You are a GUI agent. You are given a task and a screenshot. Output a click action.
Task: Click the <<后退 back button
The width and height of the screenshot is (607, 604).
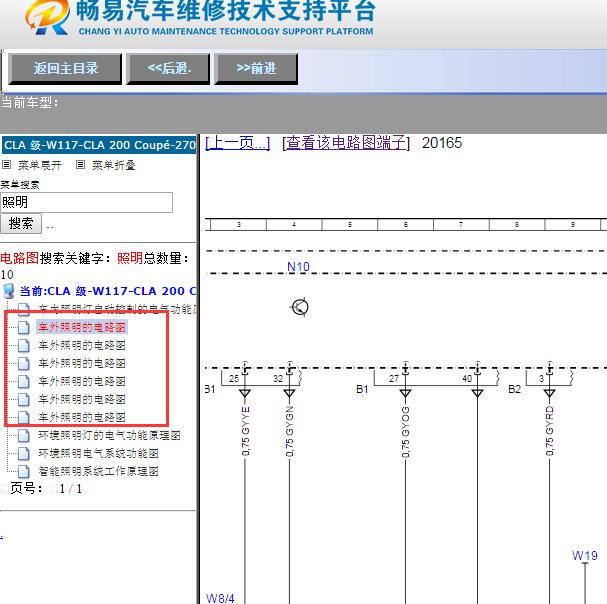pos(168,69)
